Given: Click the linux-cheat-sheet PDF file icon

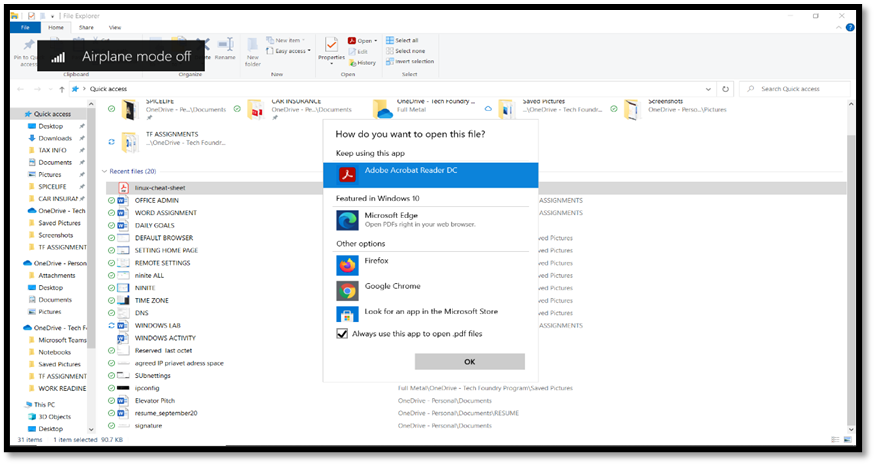Looking at the screenshot, I should (x=123, y=188).
